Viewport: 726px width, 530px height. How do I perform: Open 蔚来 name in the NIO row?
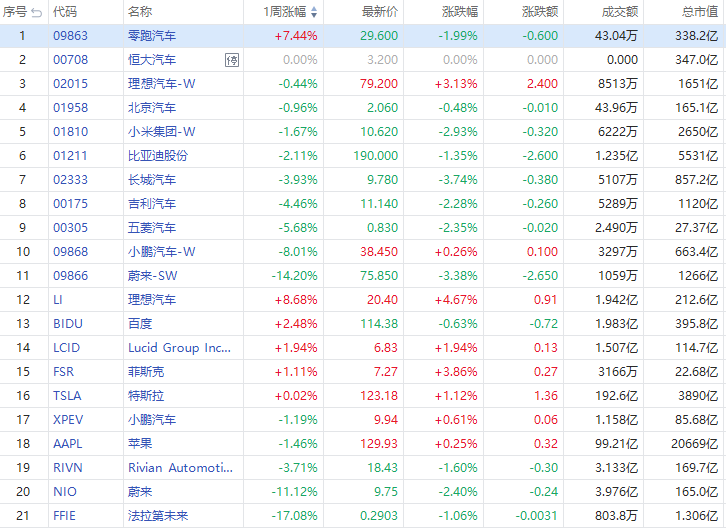pos(140,493)
